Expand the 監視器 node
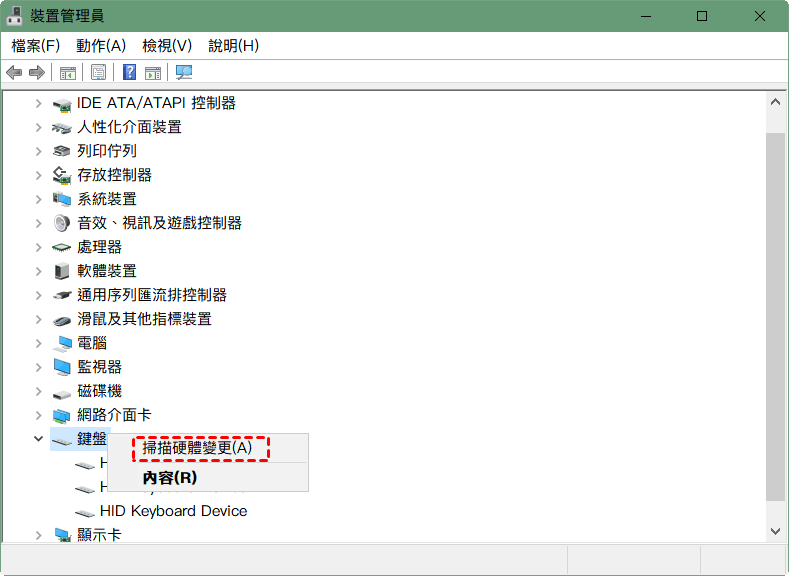 [x=38, y=367]
